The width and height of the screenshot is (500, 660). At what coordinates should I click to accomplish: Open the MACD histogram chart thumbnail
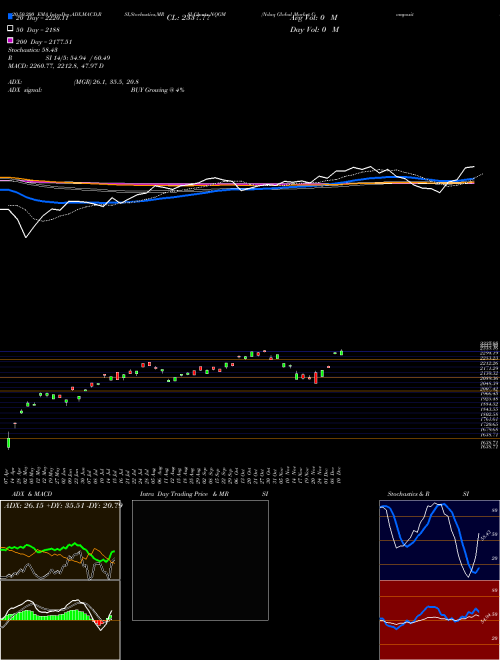tap(60, 620)
